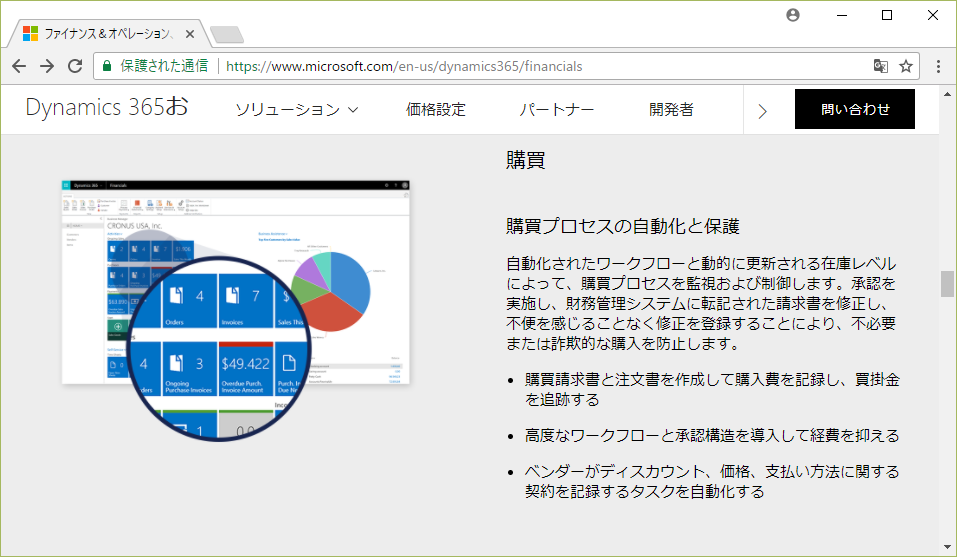Click the paragraph starting 自動化されたワークフロー
The height and width of the screenshot is (557, 957).
click(x=701, y=303)
